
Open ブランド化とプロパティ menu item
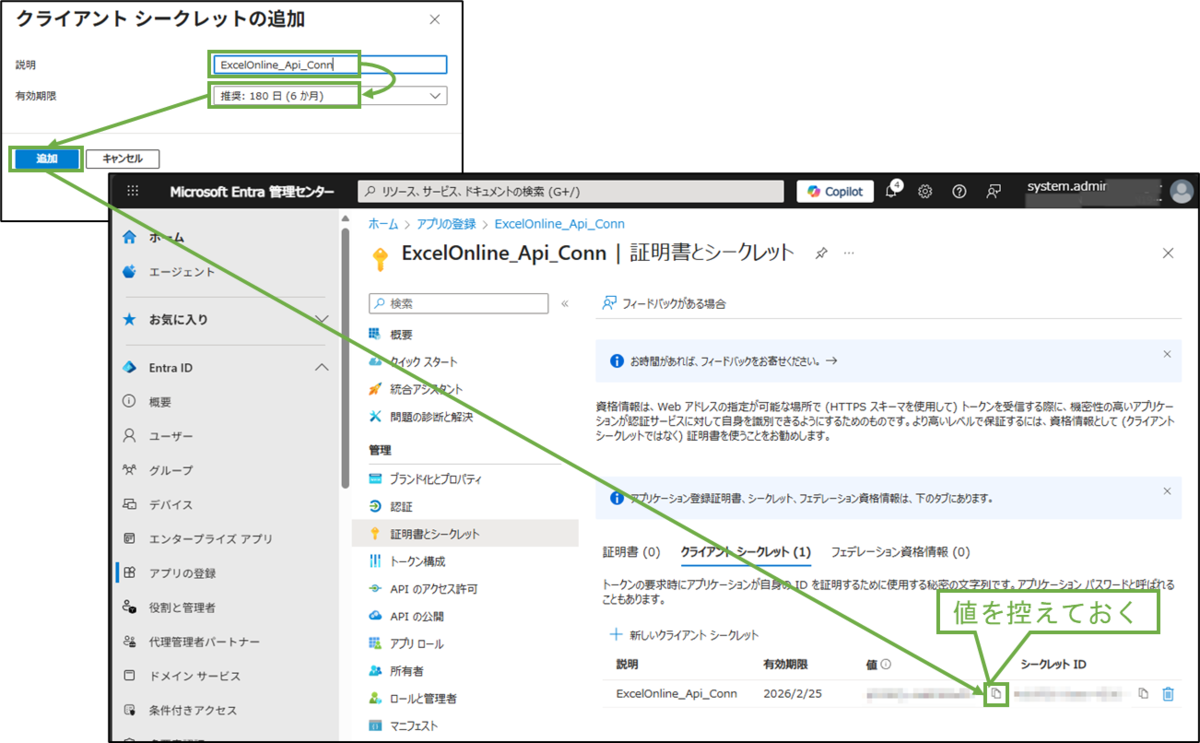[x=436, y=479]
